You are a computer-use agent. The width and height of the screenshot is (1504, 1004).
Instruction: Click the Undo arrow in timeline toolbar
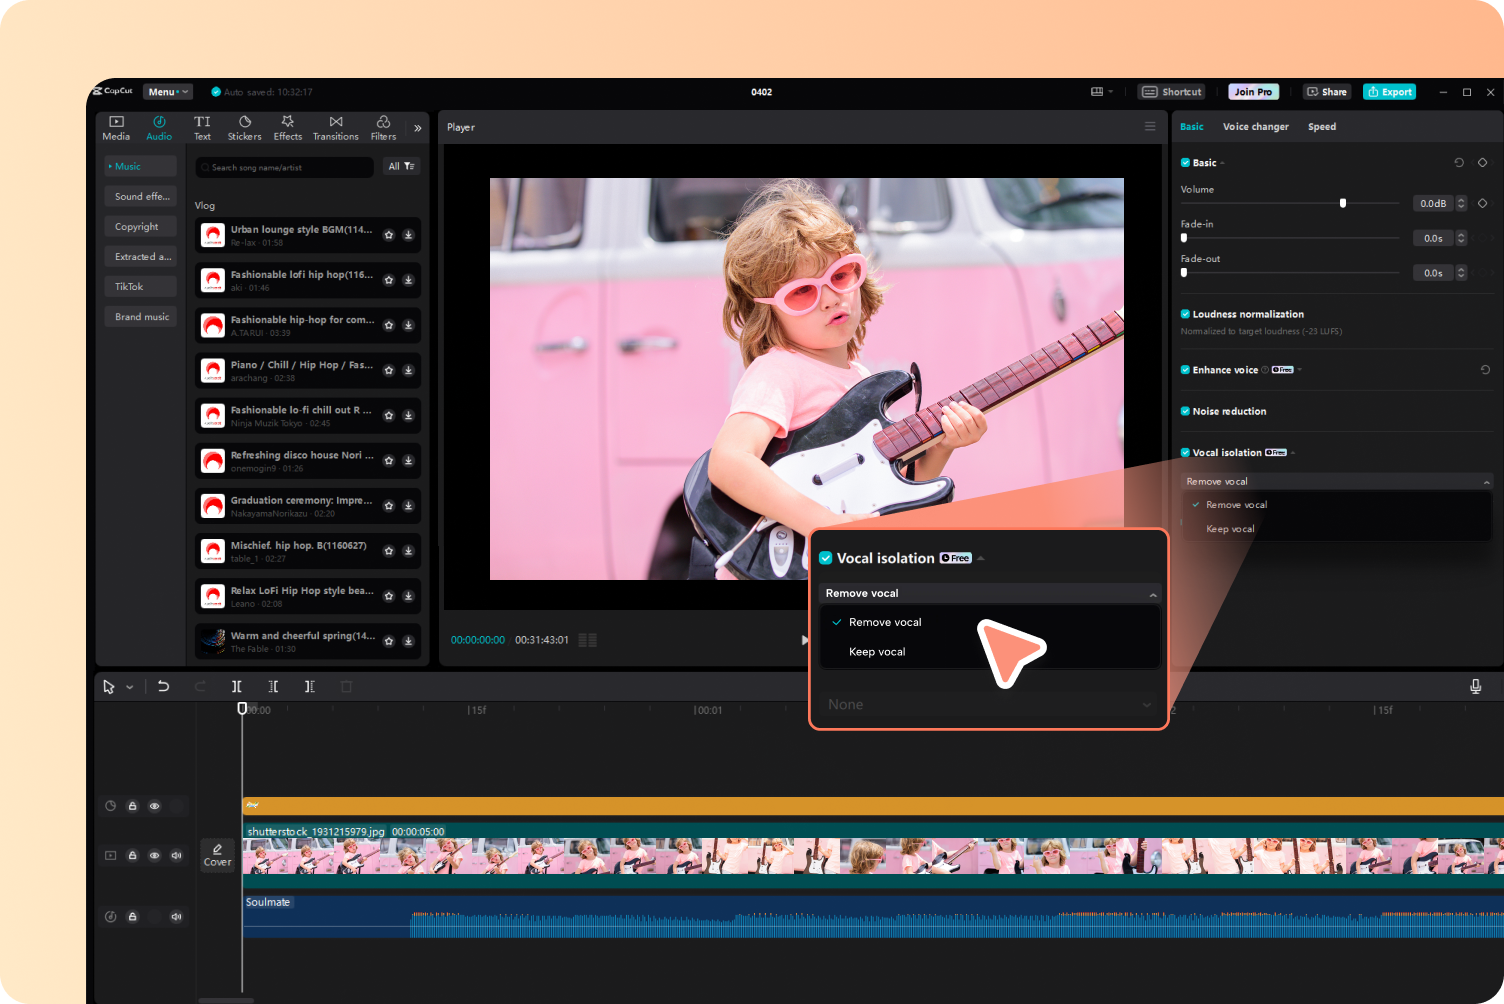pyautogui.click(x=163, y=687)
